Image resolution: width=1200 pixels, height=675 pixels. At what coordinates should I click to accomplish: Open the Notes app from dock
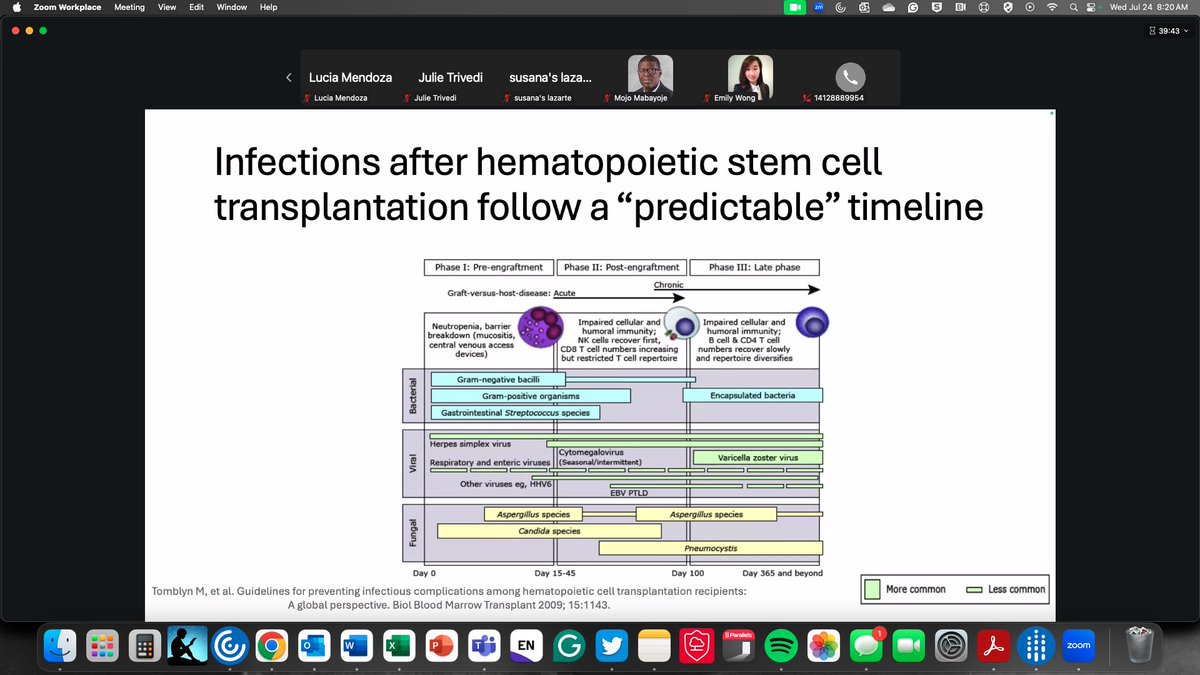click(655, 646)
